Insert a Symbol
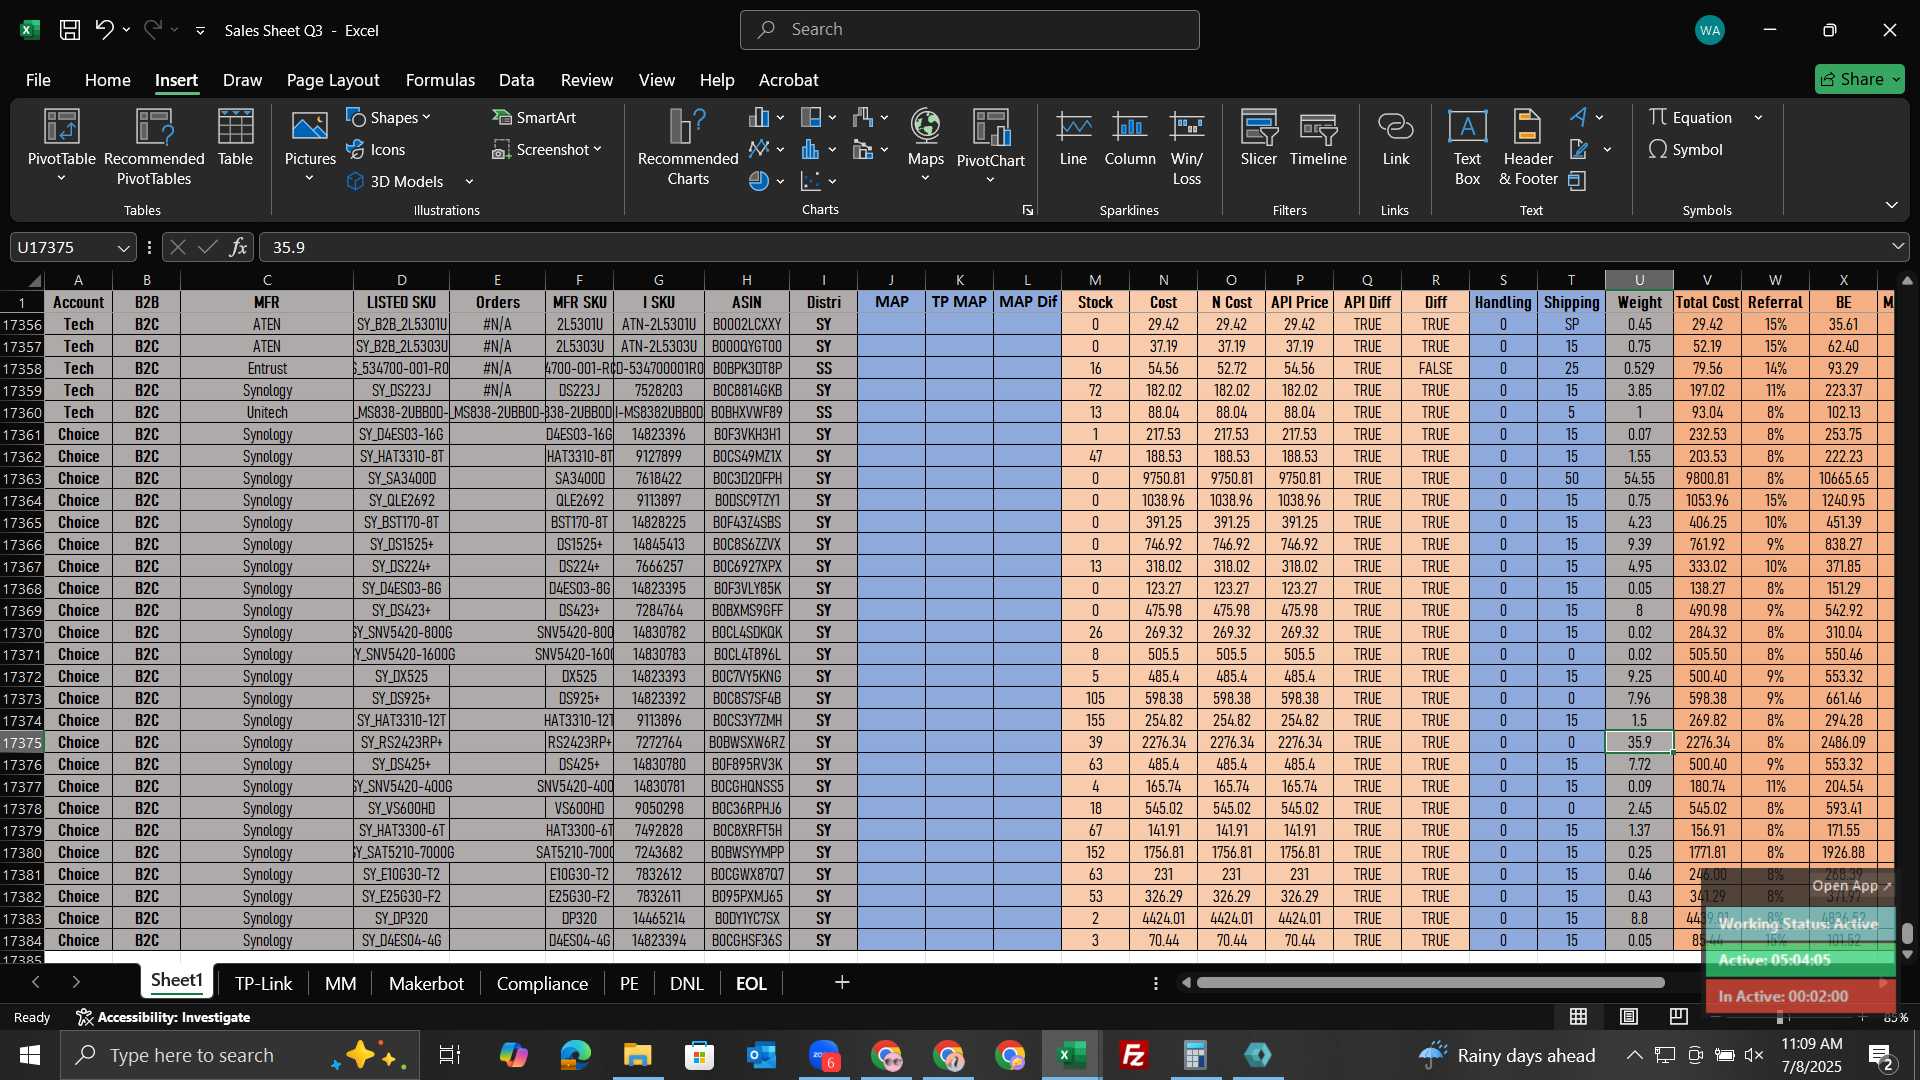 click(1686, 150)
